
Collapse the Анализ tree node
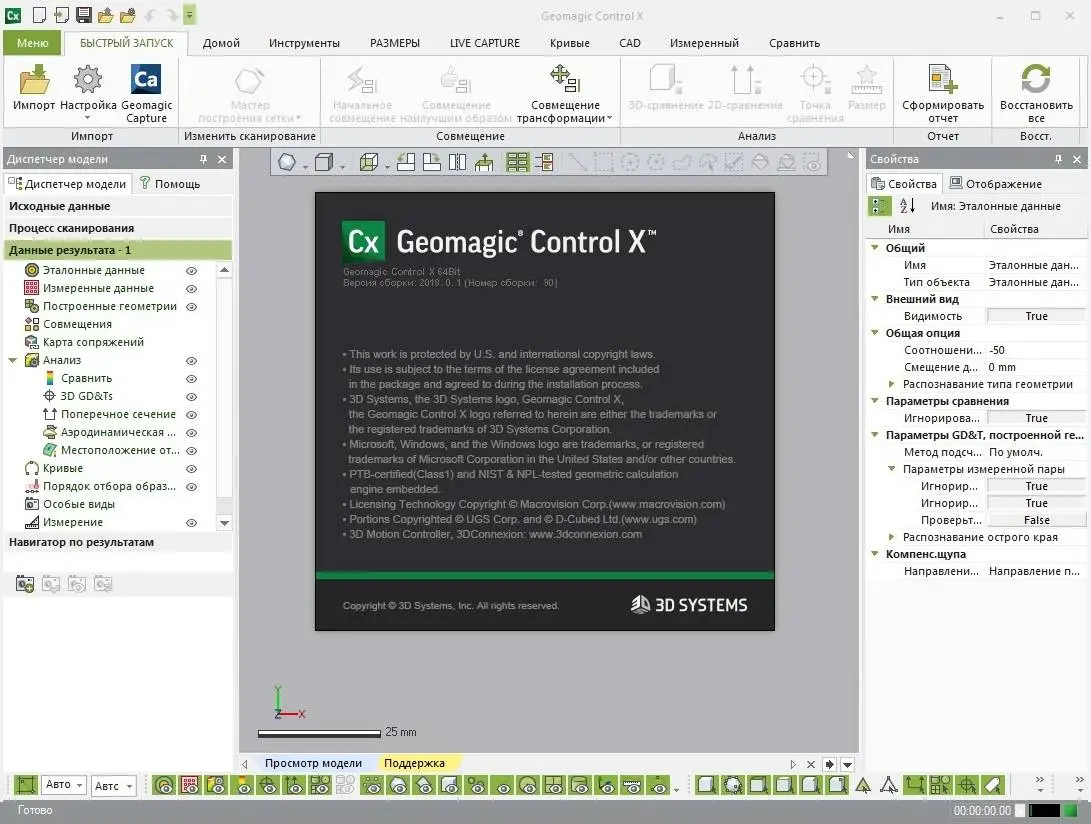point(13,360)
